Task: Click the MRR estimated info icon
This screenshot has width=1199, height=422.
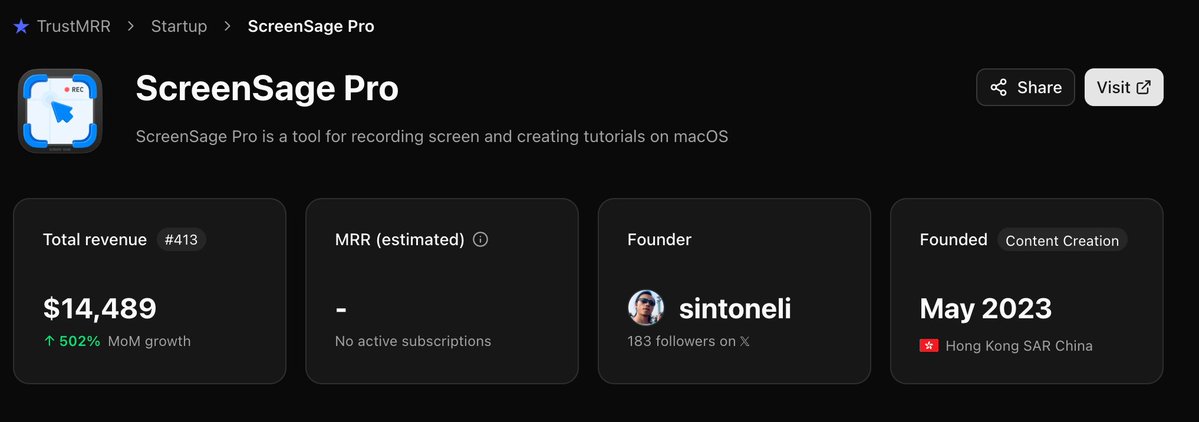Action: click(480, 240)
